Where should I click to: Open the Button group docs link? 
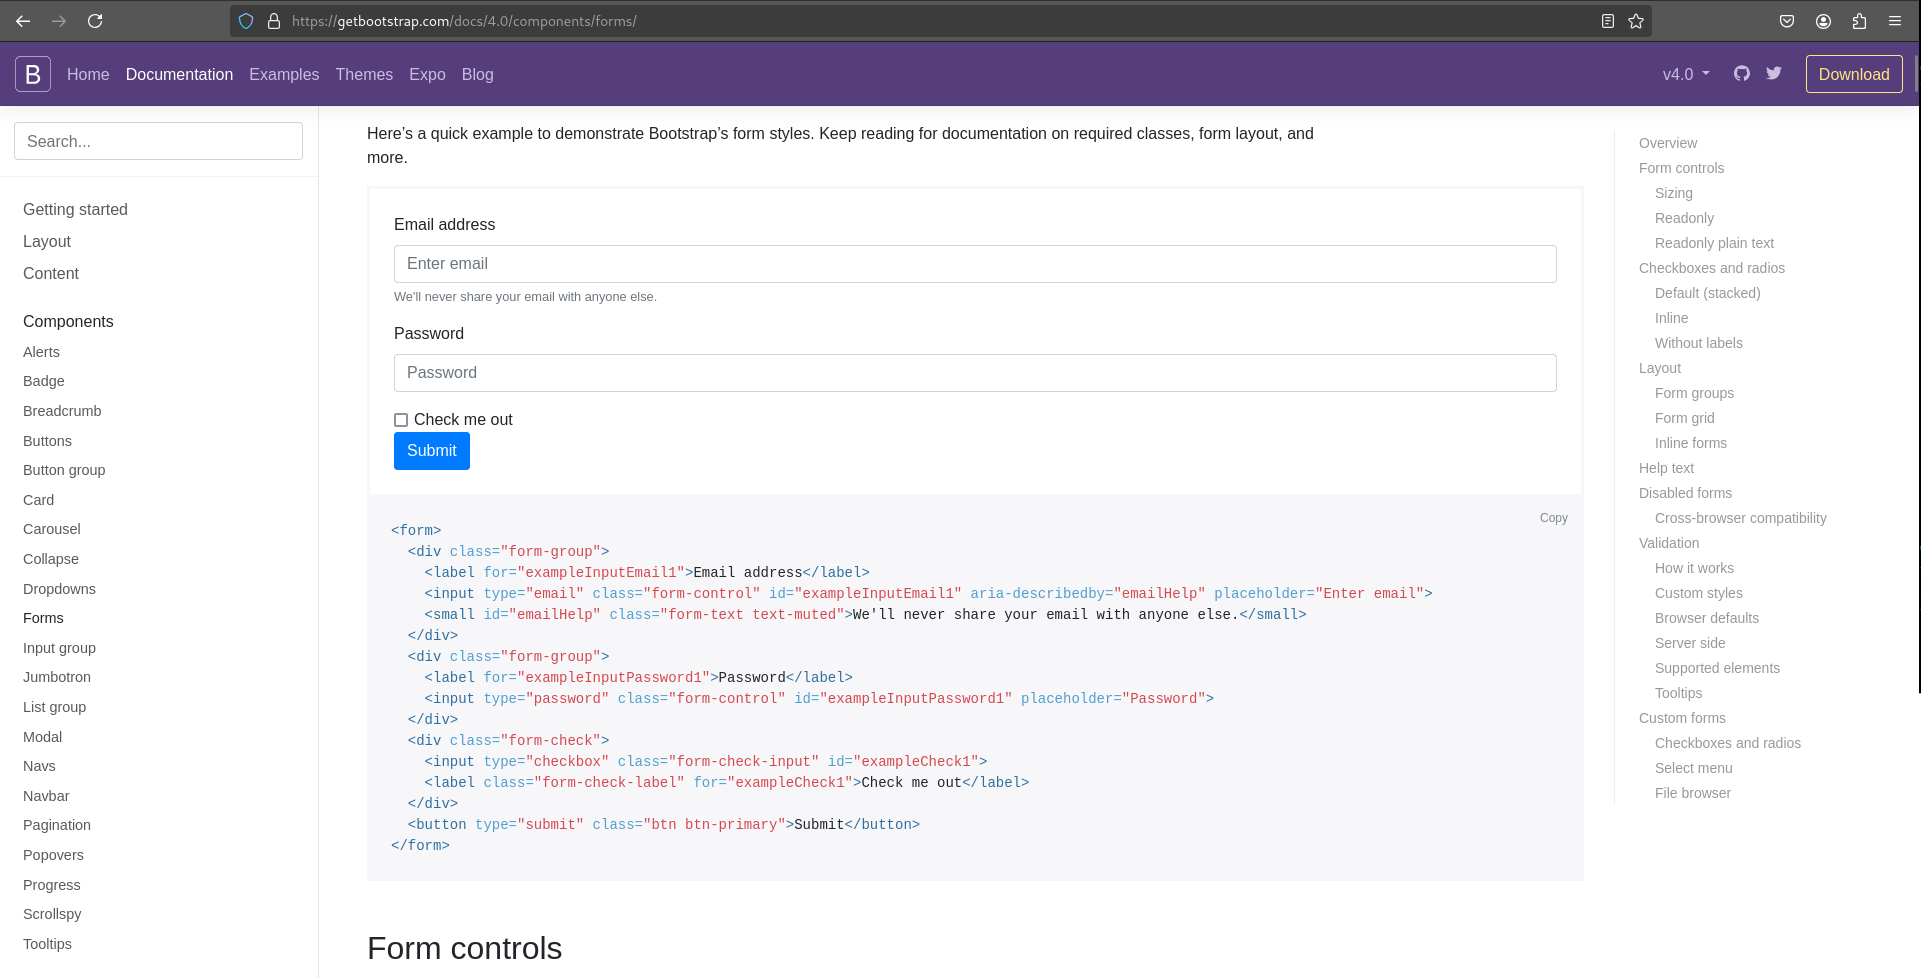64,470
